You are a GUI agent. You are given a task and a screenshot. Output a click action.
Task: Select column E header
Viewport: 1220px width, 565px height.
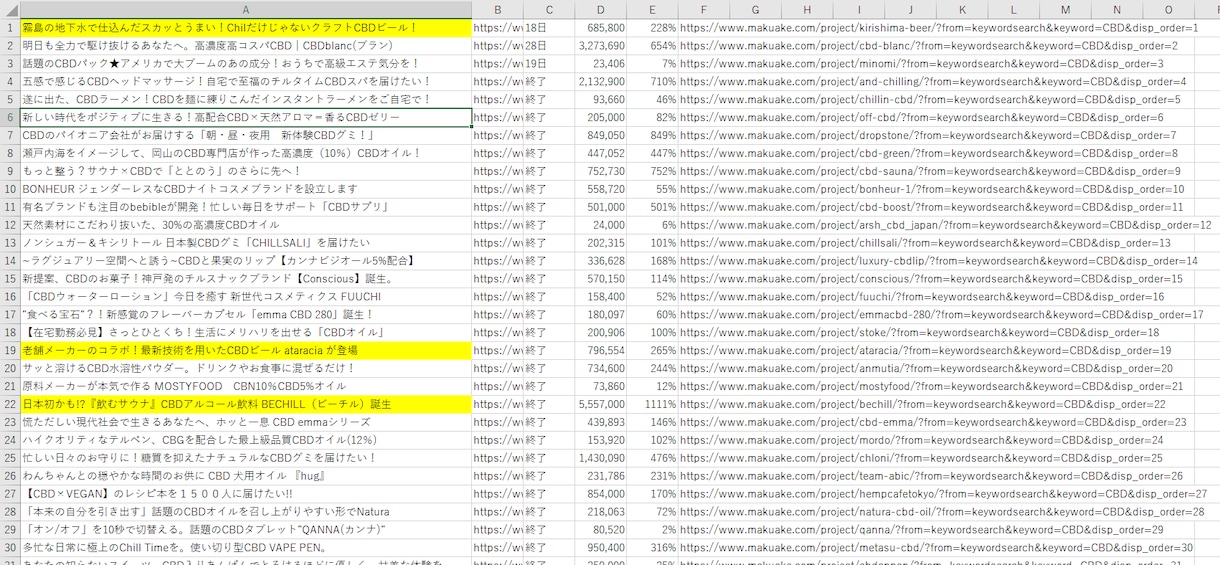click(x=653, y=9)
